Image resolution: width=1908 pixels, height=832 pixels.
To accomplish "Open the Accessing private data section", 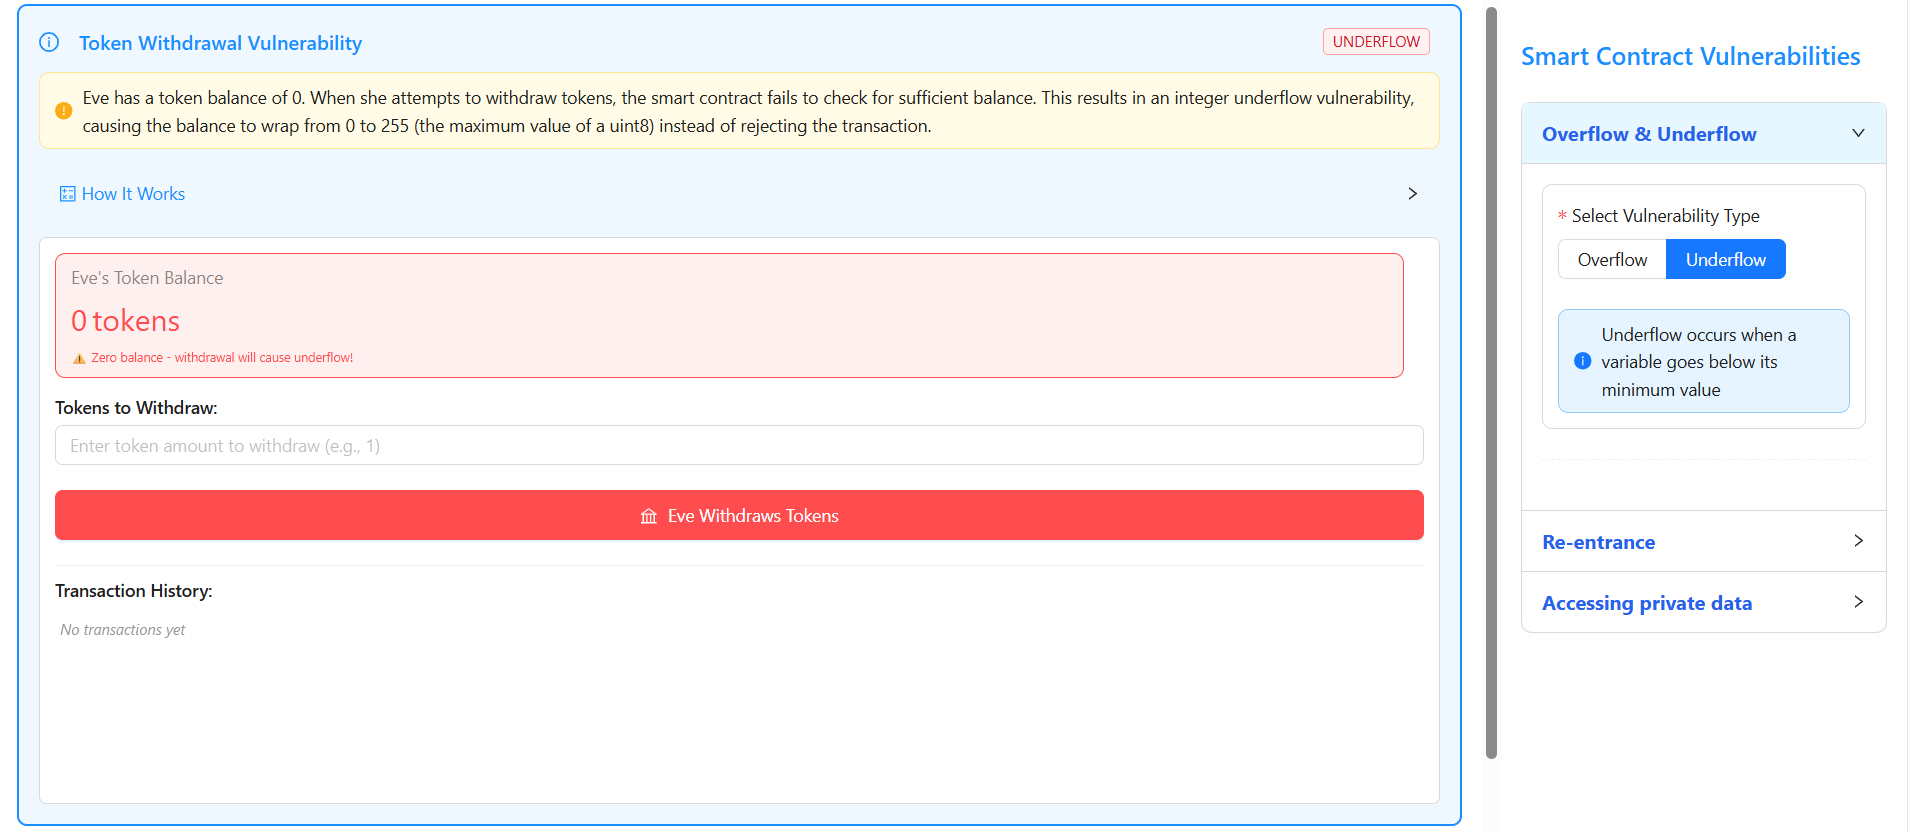I will (x=1646, y=603).
